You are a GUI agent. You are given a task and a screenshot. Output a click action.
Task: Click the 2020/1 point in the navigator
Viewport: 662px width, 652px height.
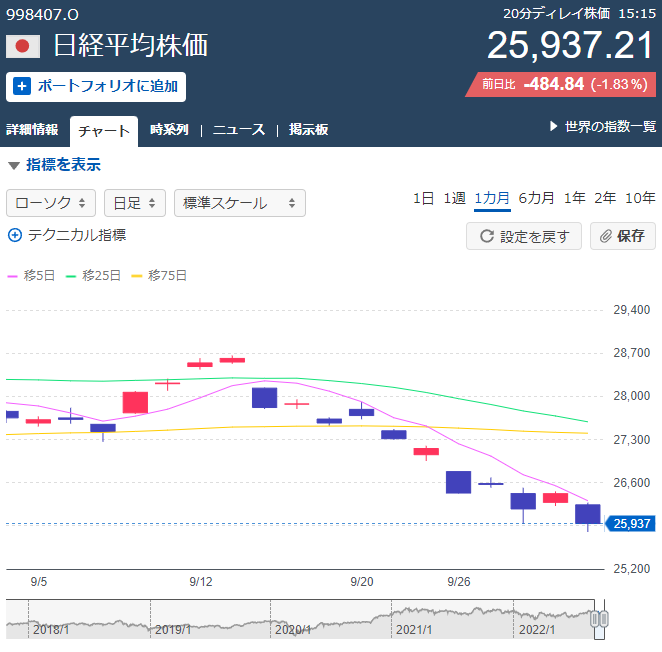point(293,630)
